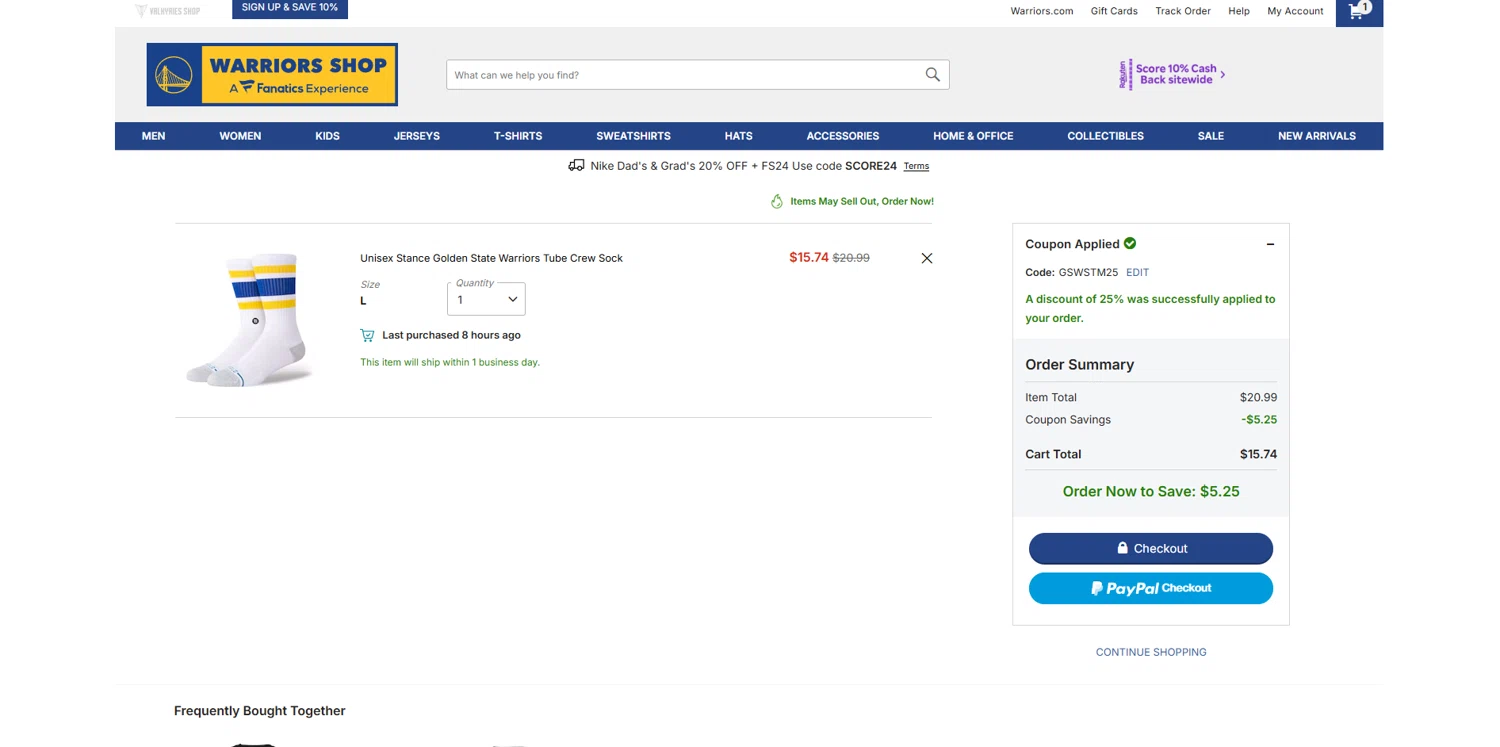Click the Warriors Shop logo

(272, 75)
